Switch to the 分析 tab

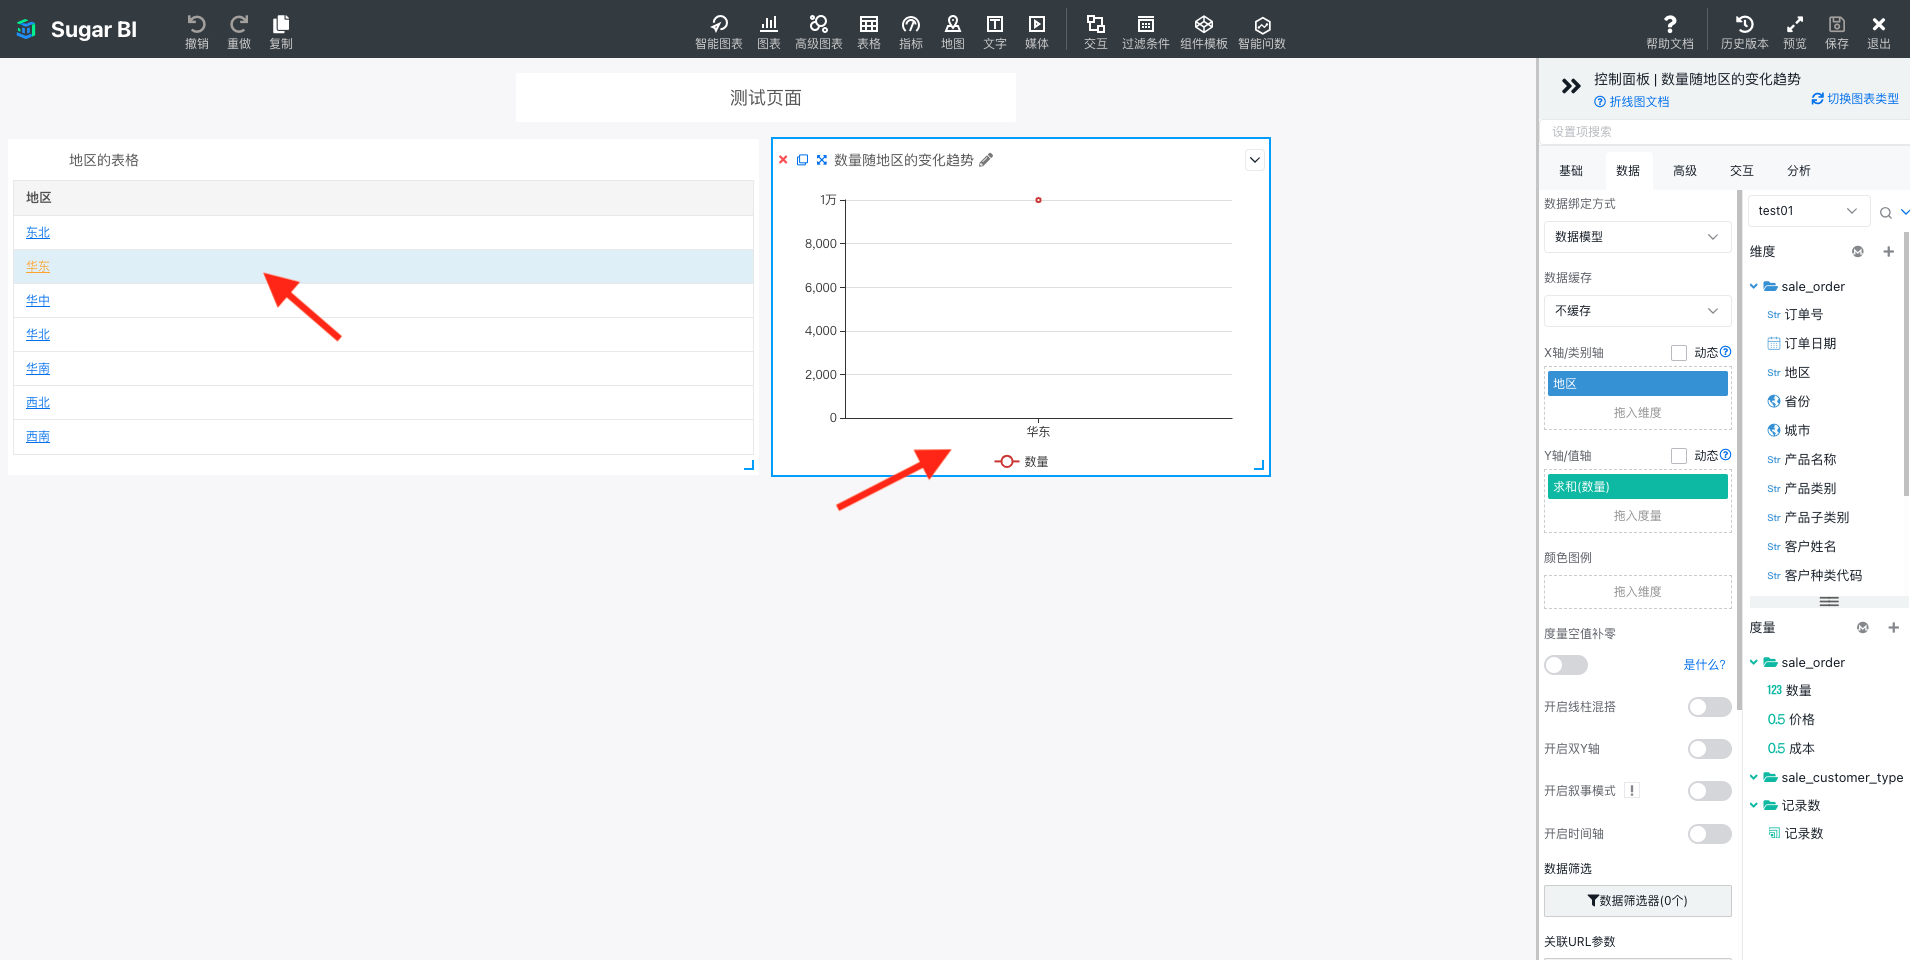click(1799, 171)
